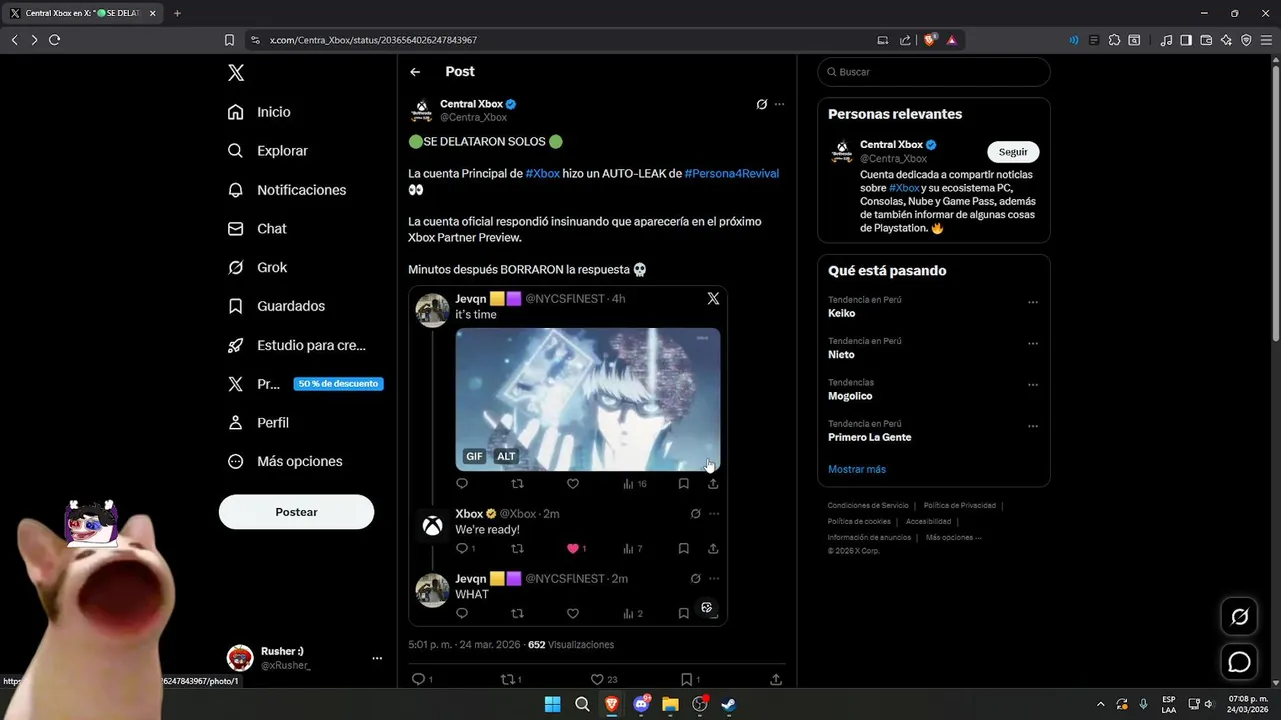The image size is (1281, 720).
Task: Open options menu on Xbox reply tweet
Action: pyautogui.click(x=714, y=514)
